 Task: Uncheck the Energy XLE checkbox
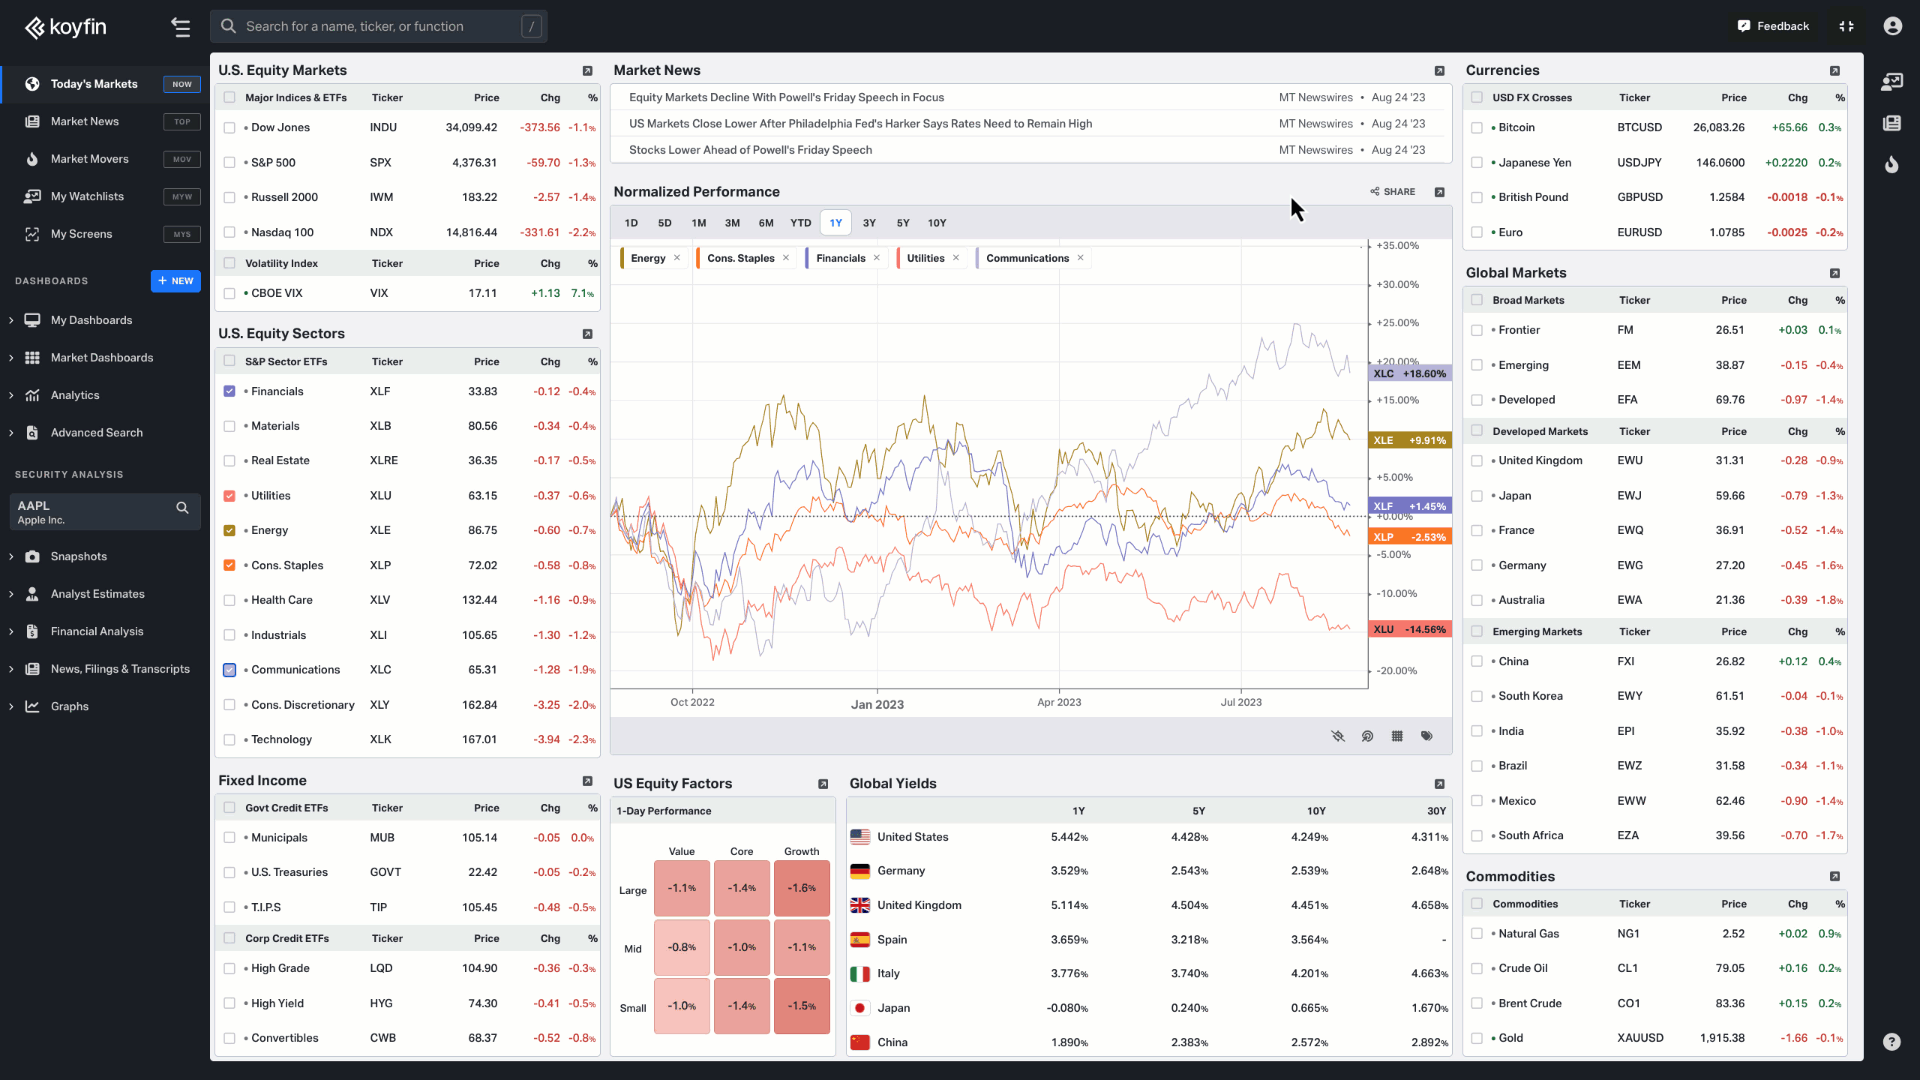click(x=230, y=531)
